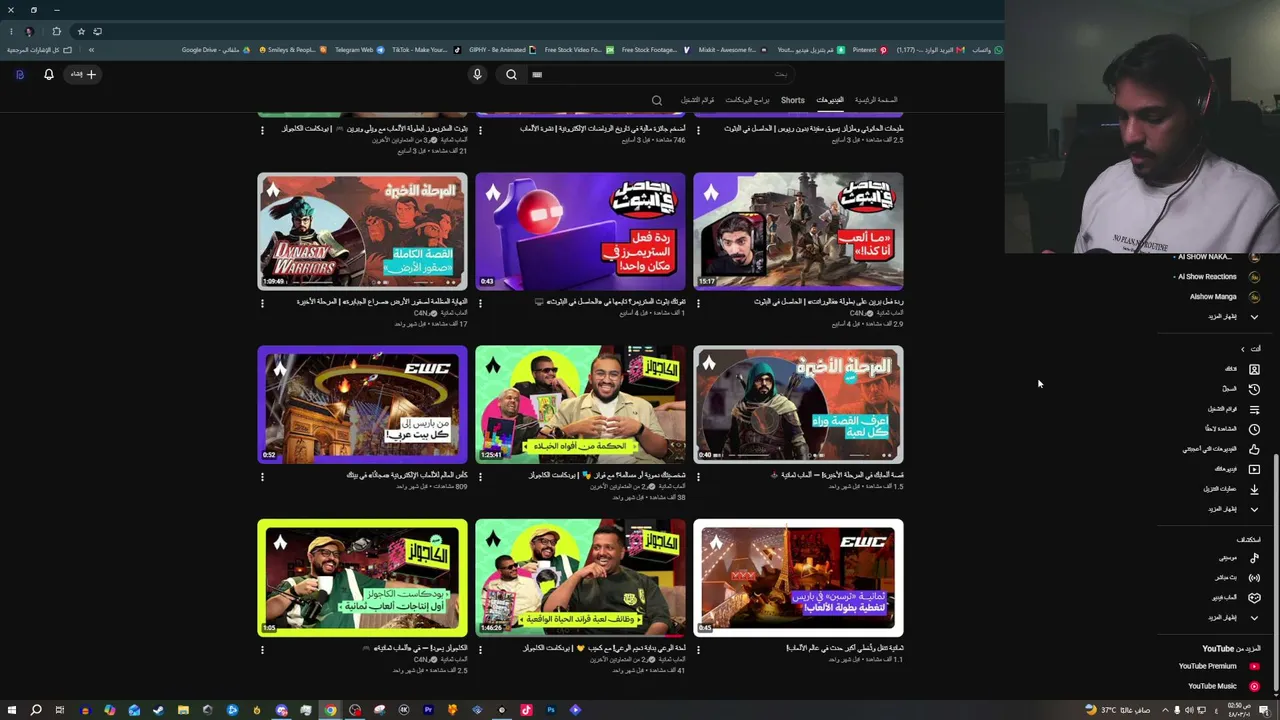Open options menu for the 1:25:41 podcast video
The image size is (1280, 720).
point(481,476)
